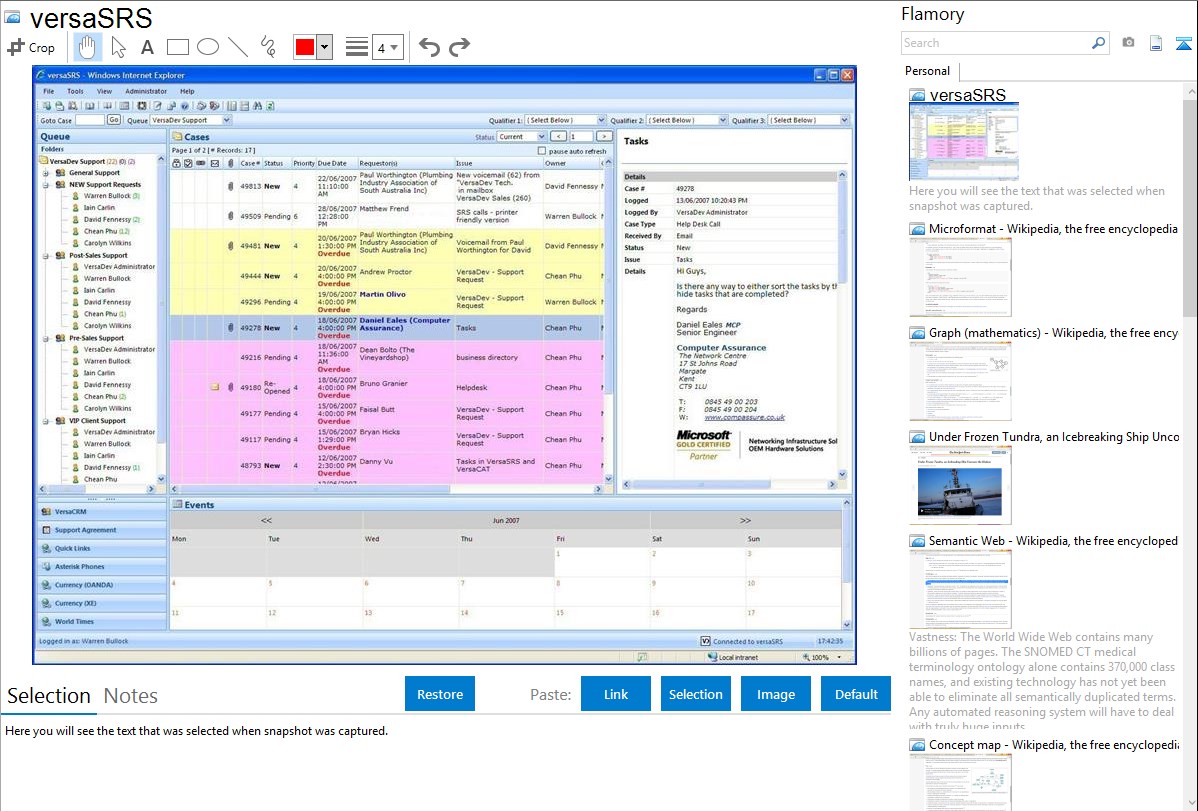Undo the last annotation
The image size is (1198, 811).
429,47
